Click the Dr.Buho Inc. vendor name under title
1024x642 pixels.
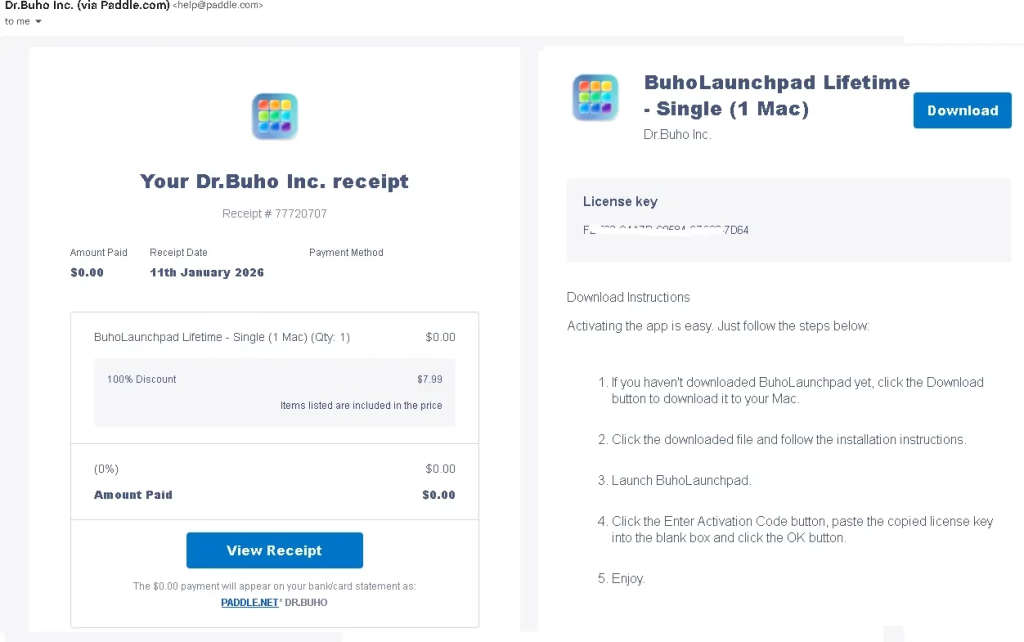coord(677,134)
